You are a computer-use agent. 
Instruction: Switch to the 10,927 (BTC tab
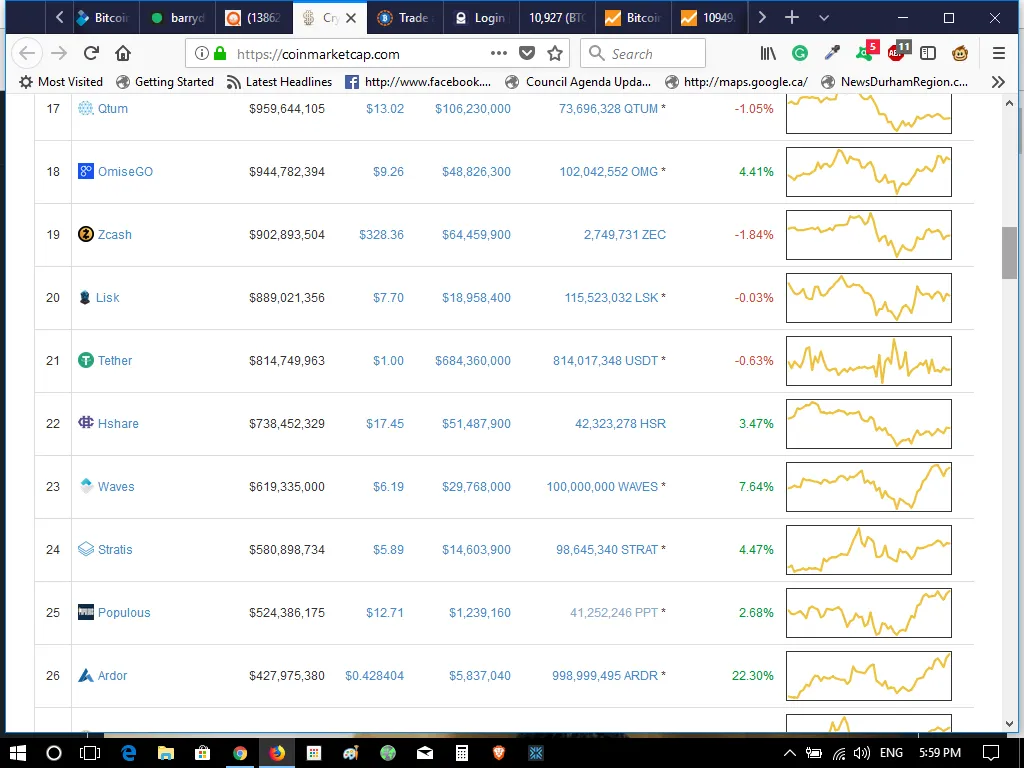pyautogui.click(x=557, y=18)
